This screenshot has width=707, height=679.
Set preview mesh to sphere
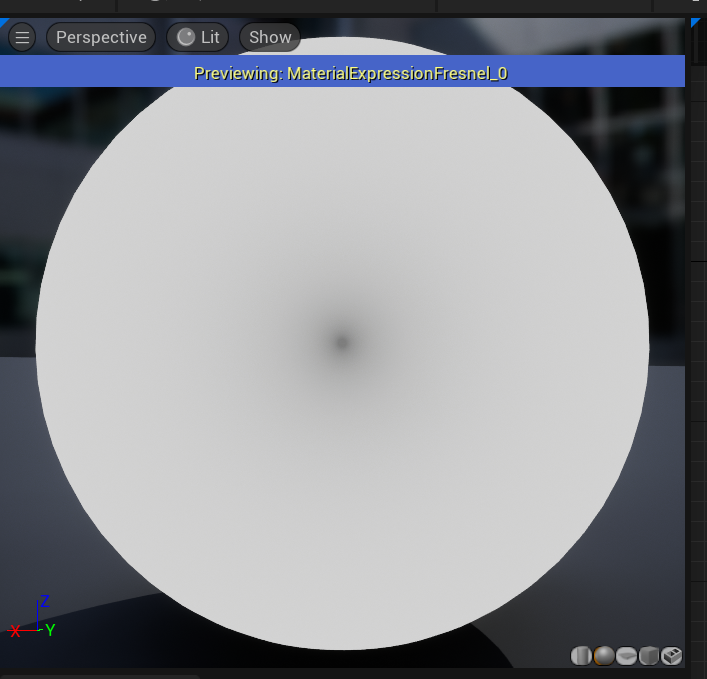click(604, 656)
